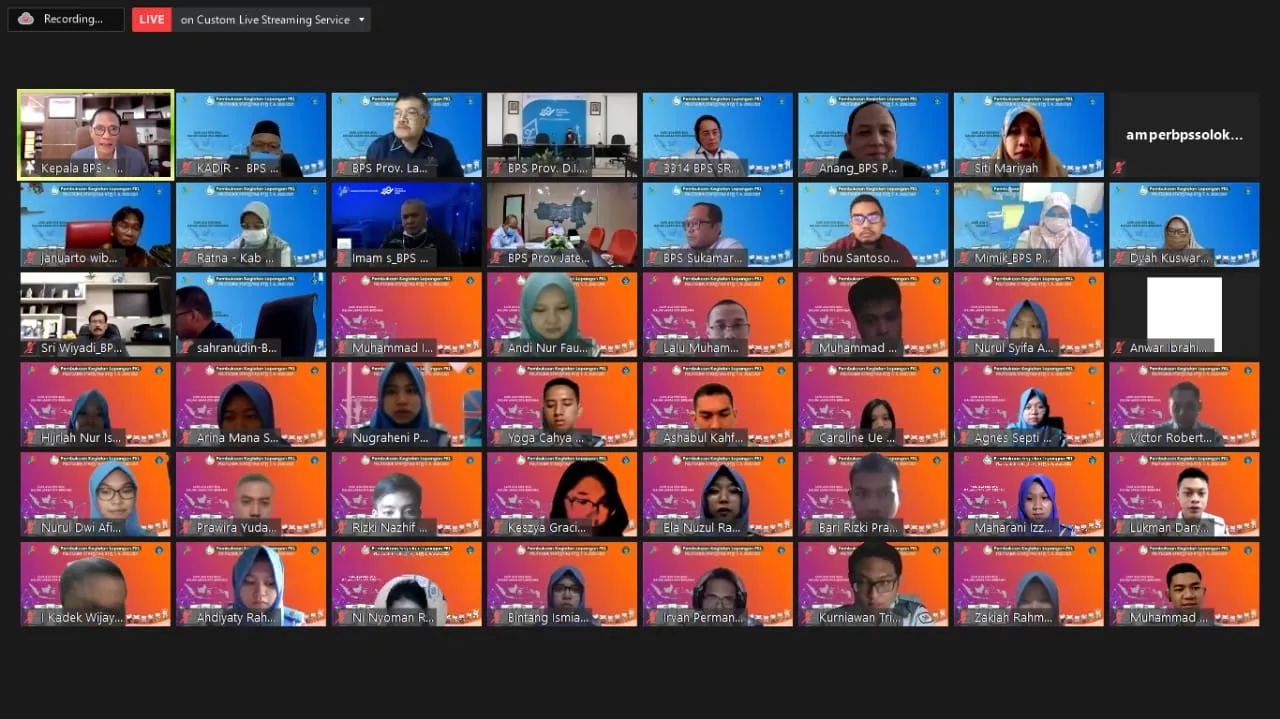Image resolution: width=1280 pixels, height=719 pixels.
Task: Click the muted mic icon beside Siti Mariyah
Action: coord(964,168)
